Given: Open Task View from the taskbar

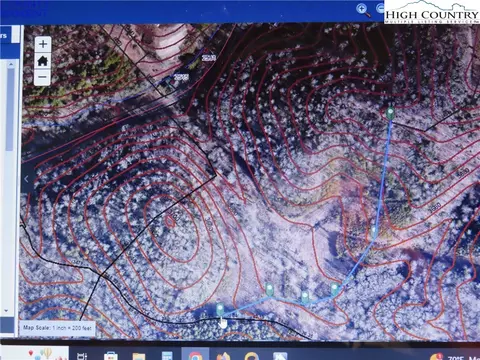Looking at the screenshot, I should 82,356.
